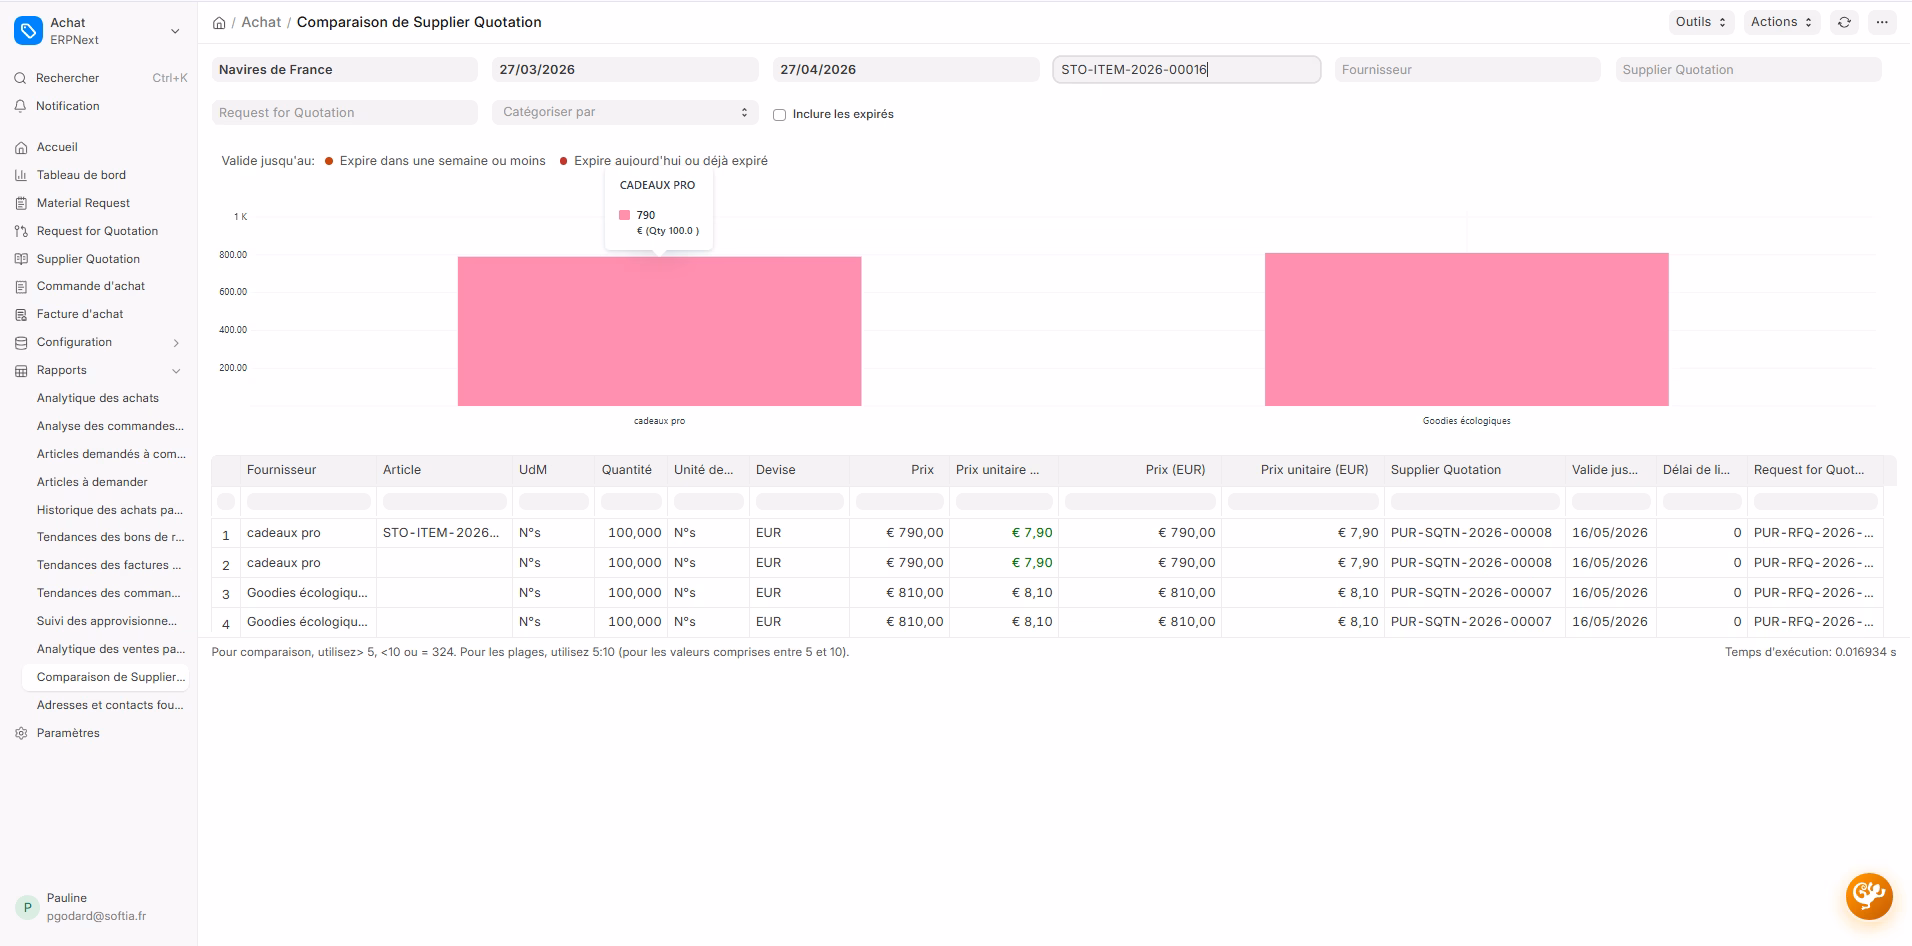Open the Outils dropdown
Viewport: 1912px width, 946px height.
click(x=1701, y=22)
